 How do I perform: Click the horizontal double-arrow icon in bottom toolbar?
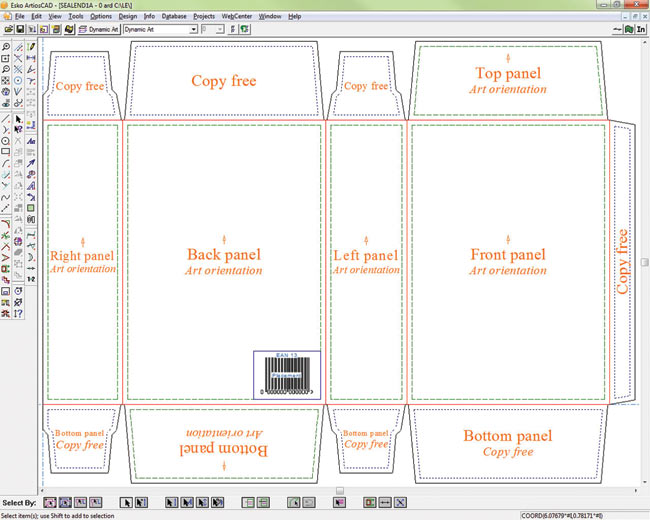(x=384, y=501)
